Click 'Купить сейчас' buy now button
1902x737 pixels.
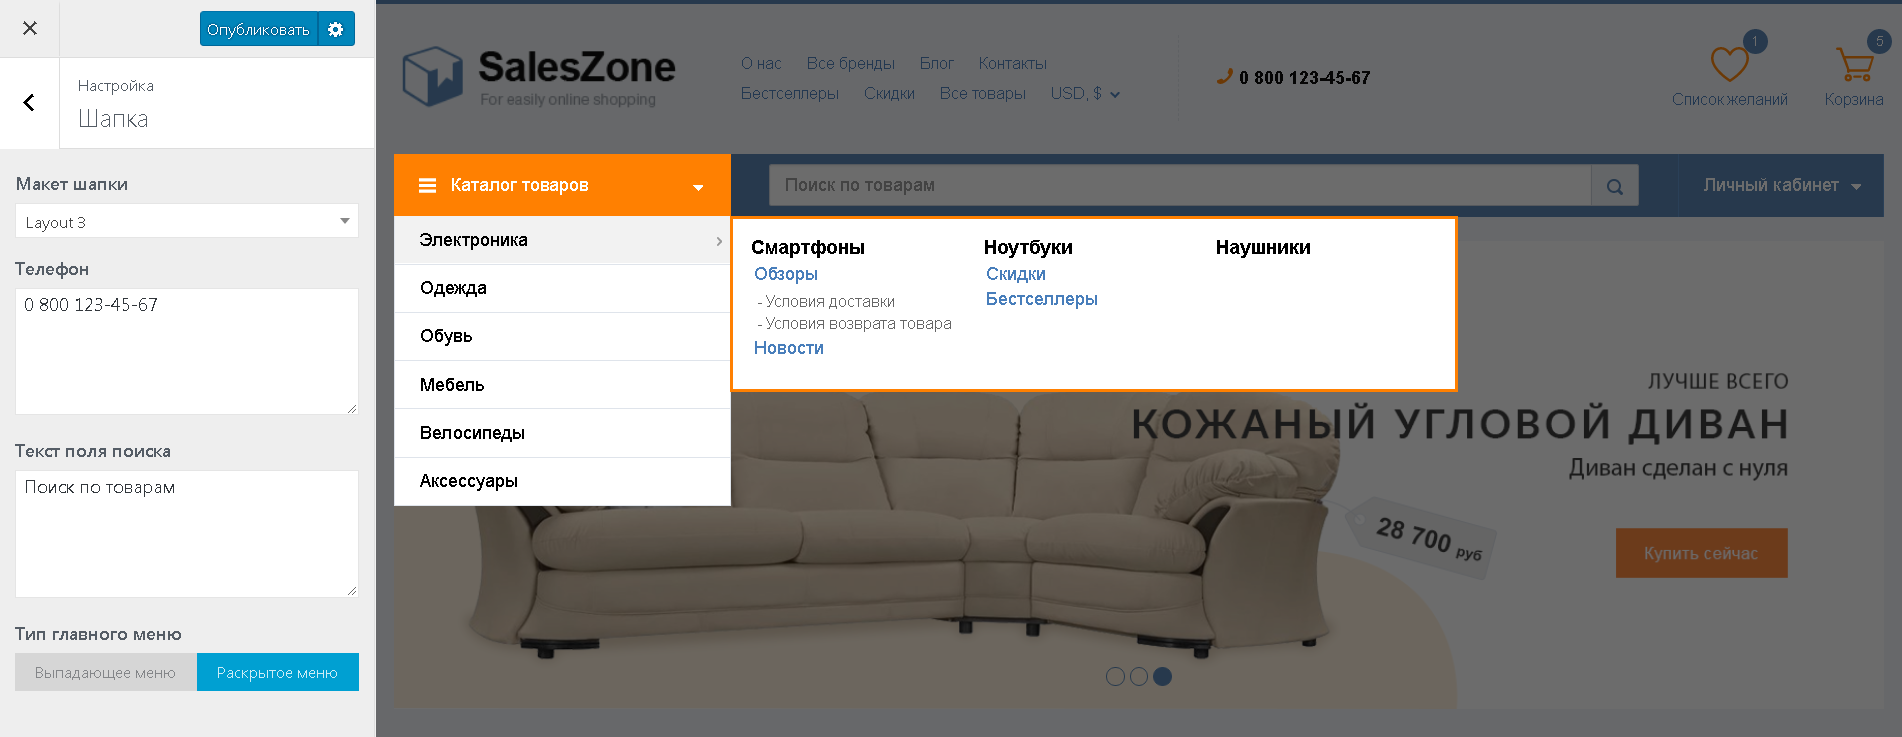[1701, 553]
